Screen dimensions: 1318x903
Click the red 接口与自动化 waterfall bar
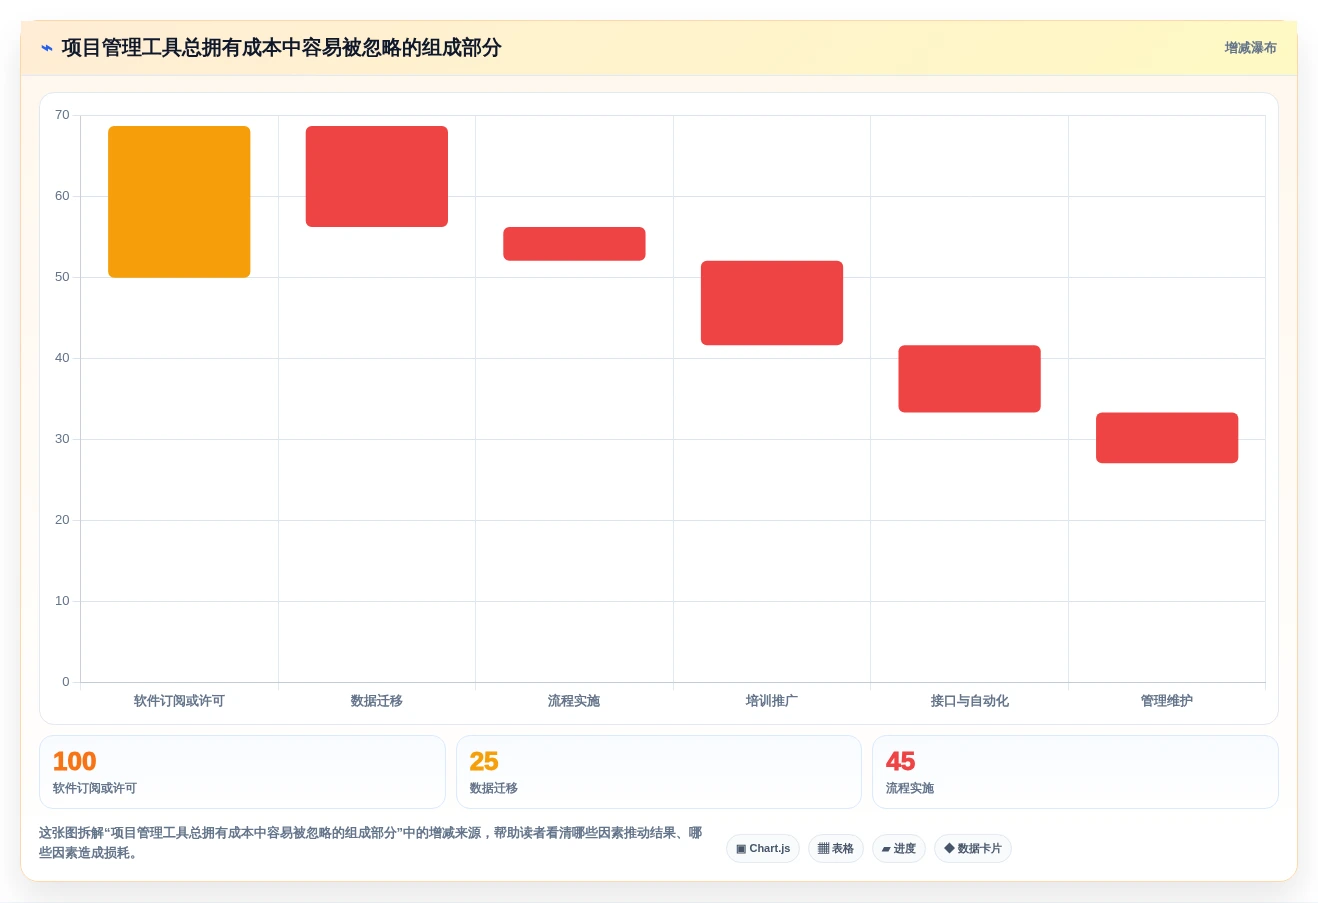[969, 379]
